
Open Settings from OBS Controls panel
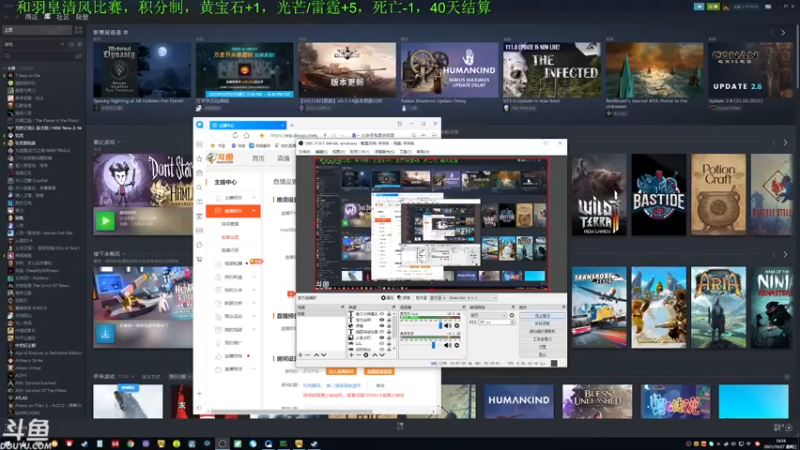point(542,347)
